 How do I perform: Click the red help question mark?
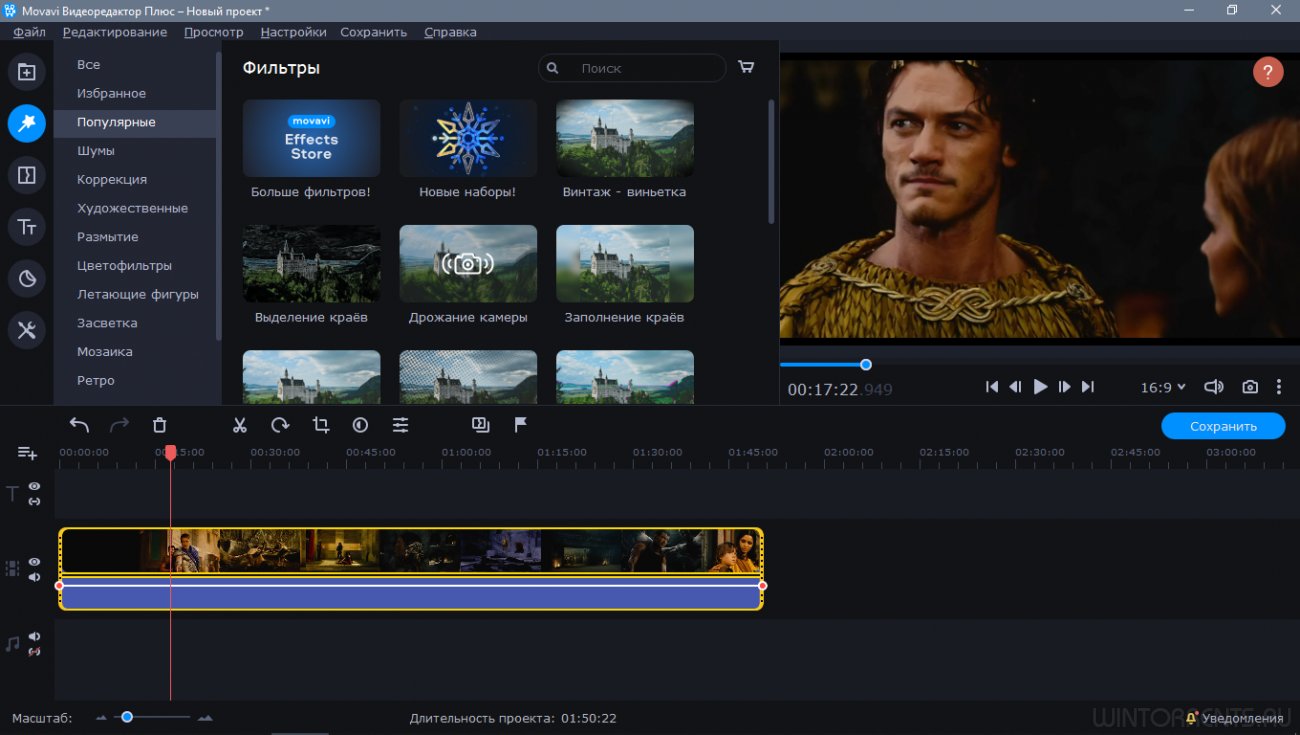1268,72
